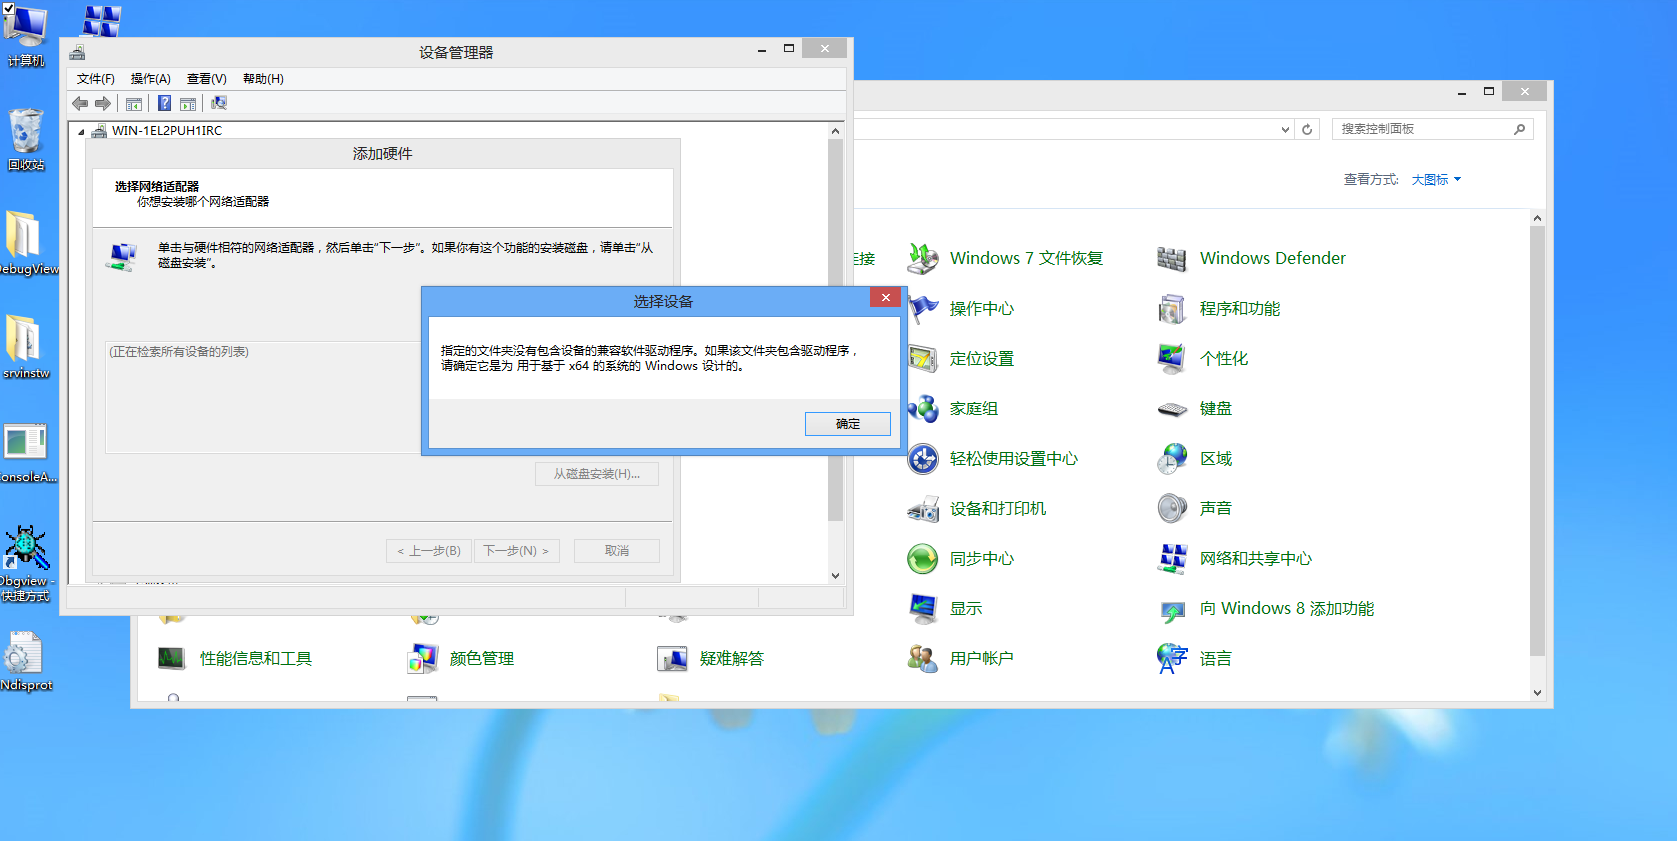
Task: Open 程序和功能 in Control Panel
Action: [1218, 309]
